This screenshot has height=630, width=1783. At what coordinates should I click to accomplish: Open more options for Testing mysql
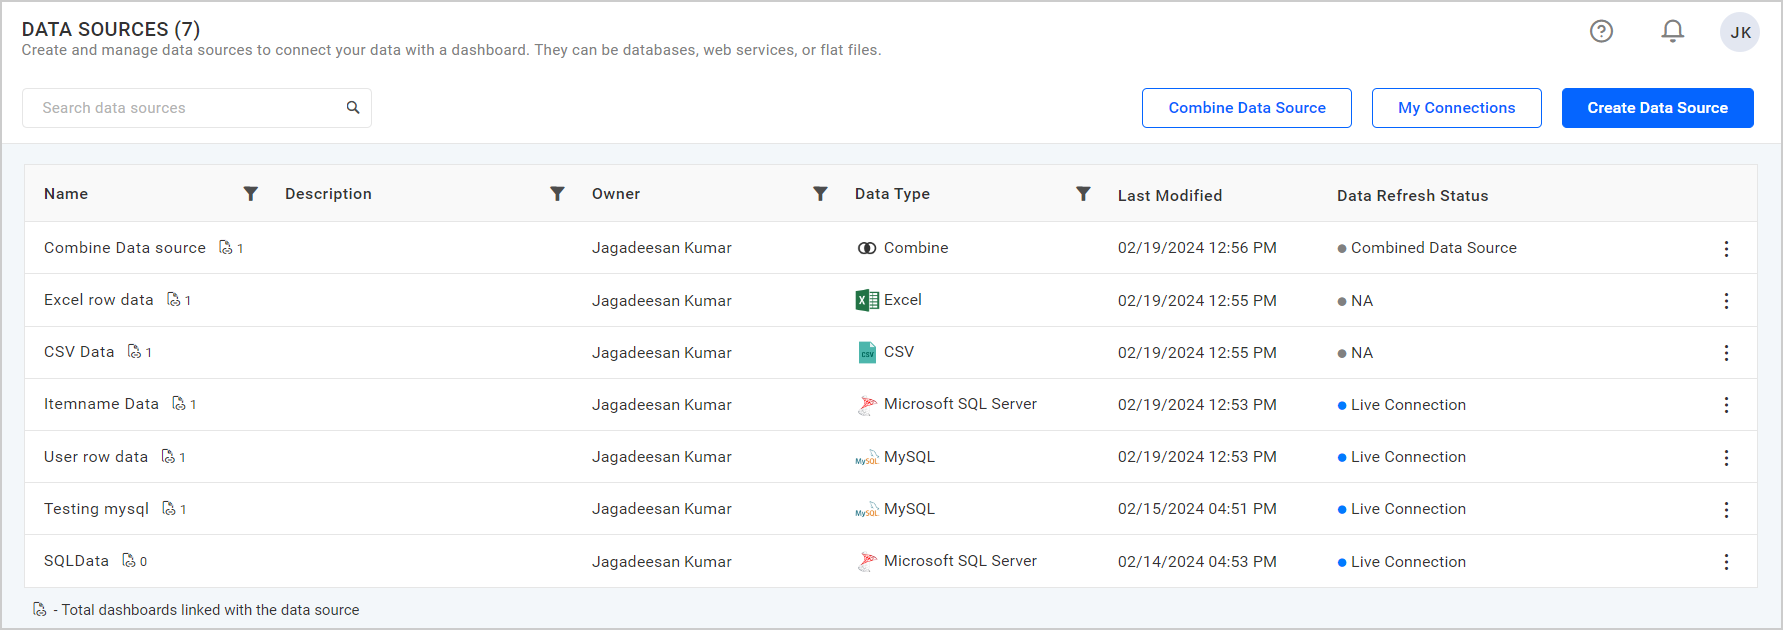point(1726,509)
